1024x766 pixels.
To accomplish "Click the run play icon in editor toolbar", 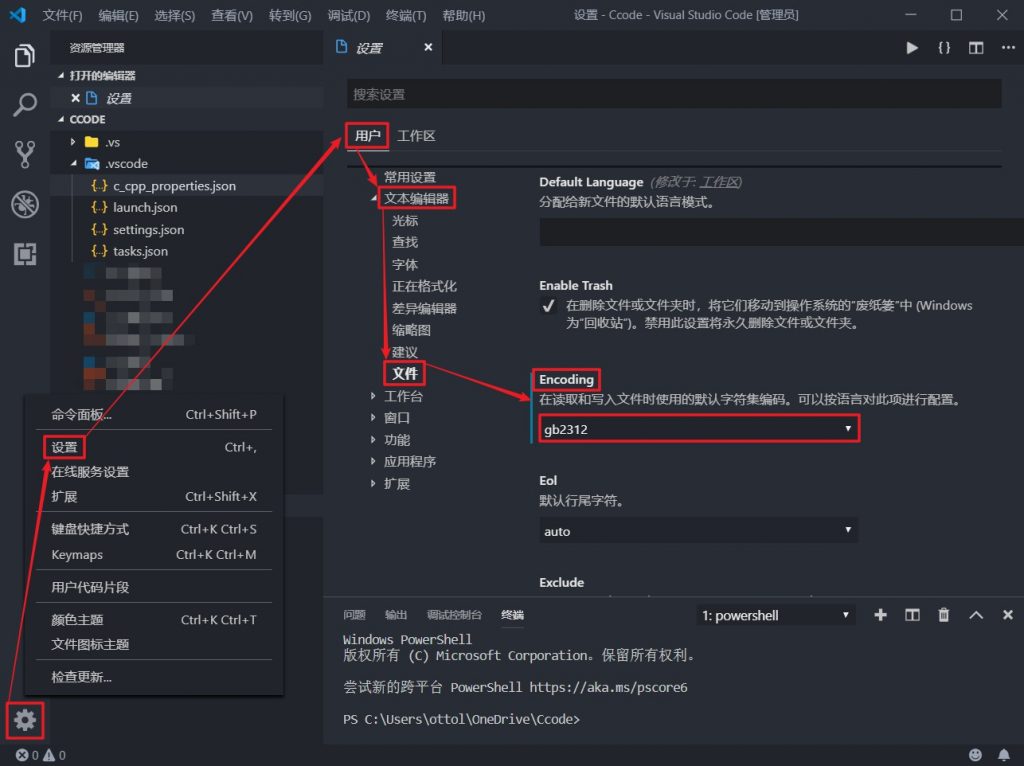I will (912, 48).
